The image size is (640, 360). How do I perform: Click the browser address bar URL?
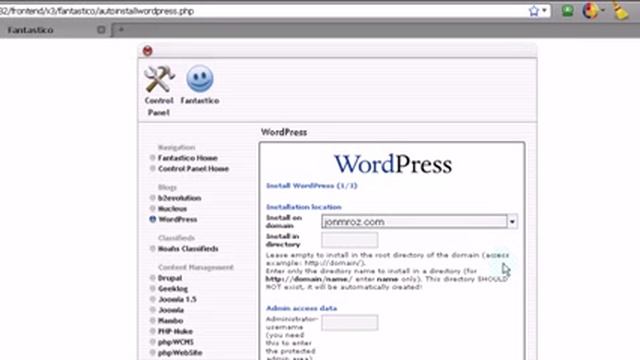click(97, 11)
